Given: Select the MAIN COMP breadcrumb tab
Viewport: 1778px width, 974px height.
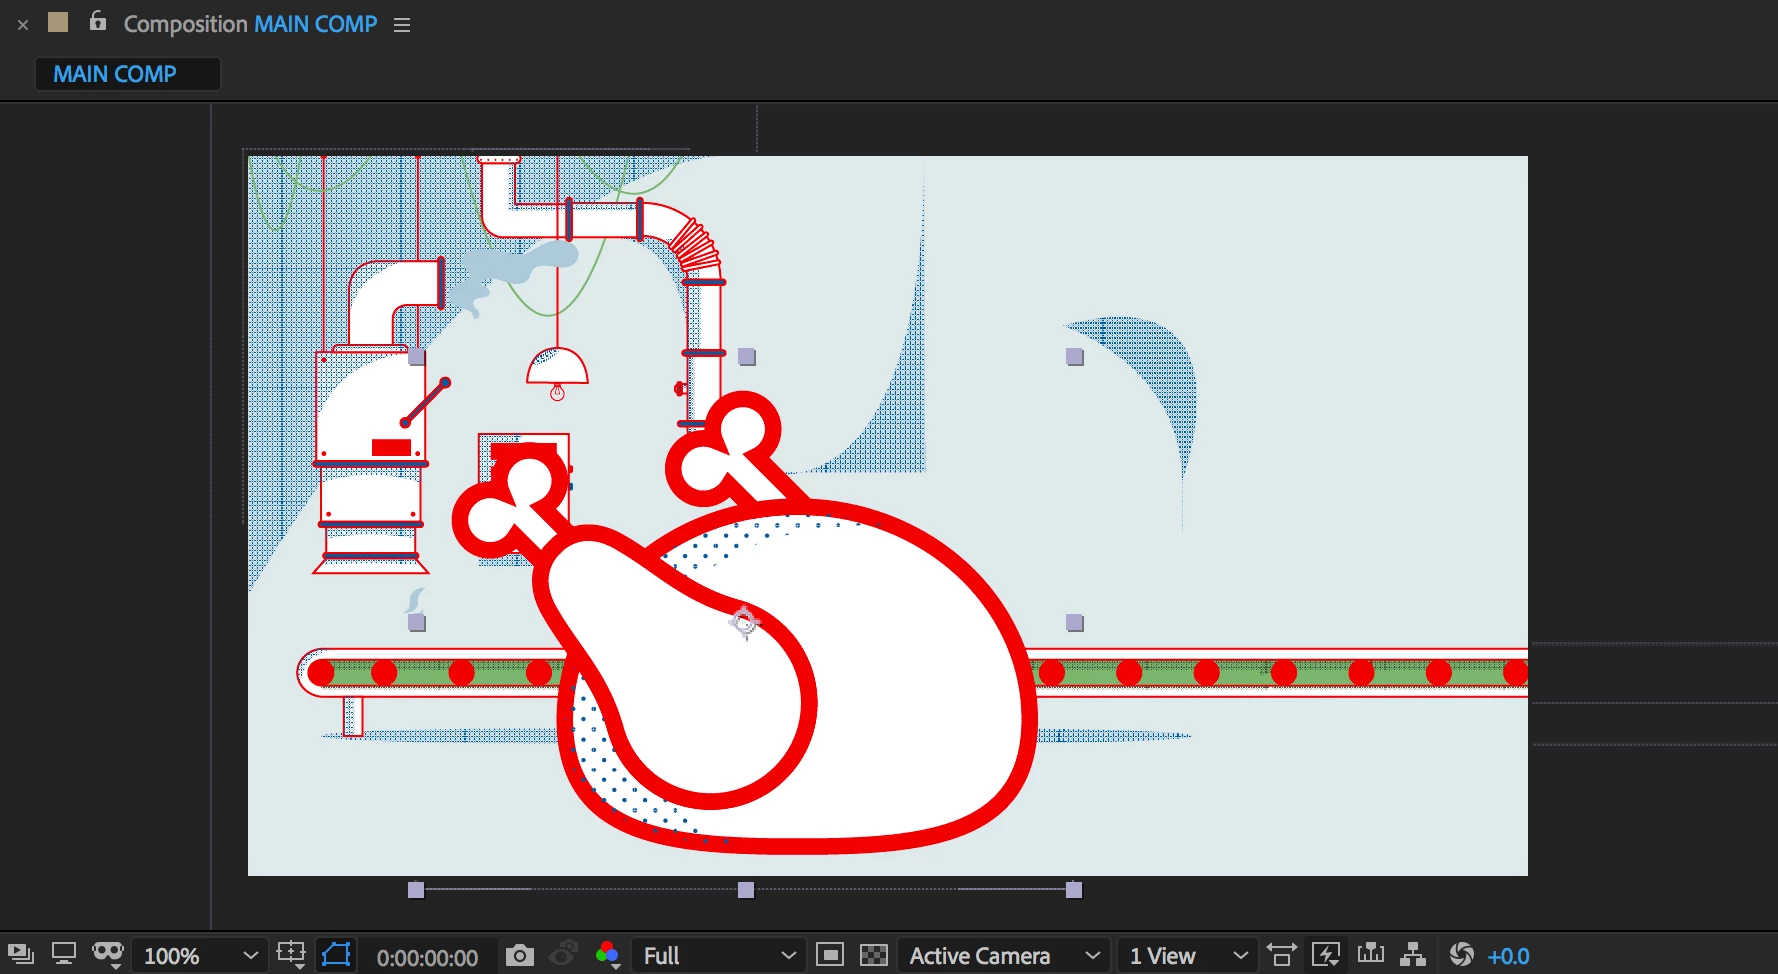Looking at the screenshot, I should point(128,74).
